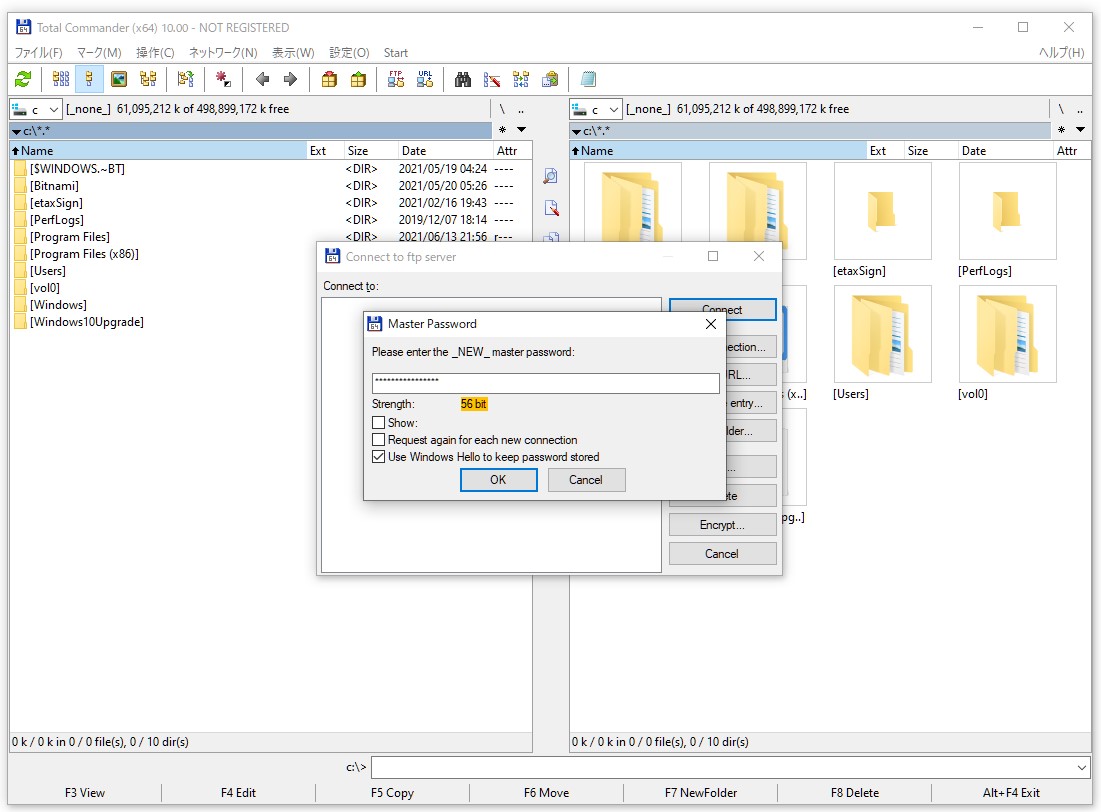Click Encrypt... in ftp server dialog
This screenshot has width=1101, height=812.
pos(722,525)
